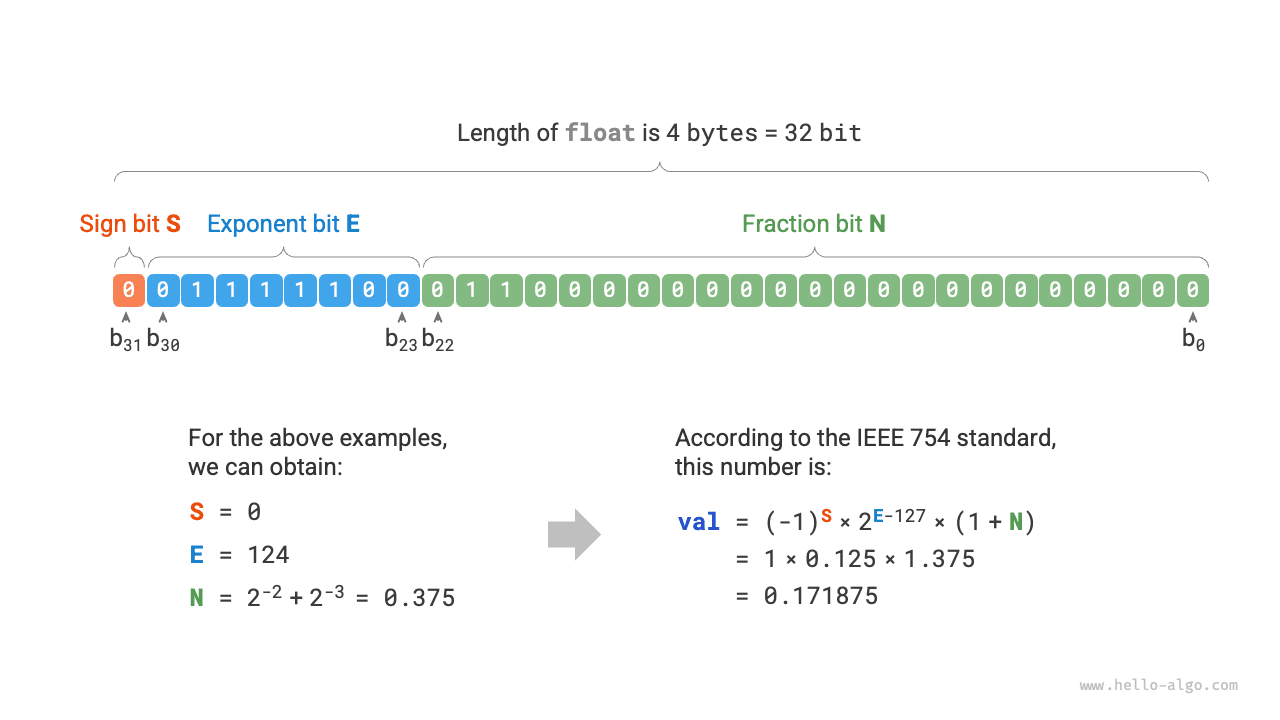Screen dimensions: 1280x720
Task: Select the final result 0.171875
Action: pyautogui.click(x=821, y=597)
